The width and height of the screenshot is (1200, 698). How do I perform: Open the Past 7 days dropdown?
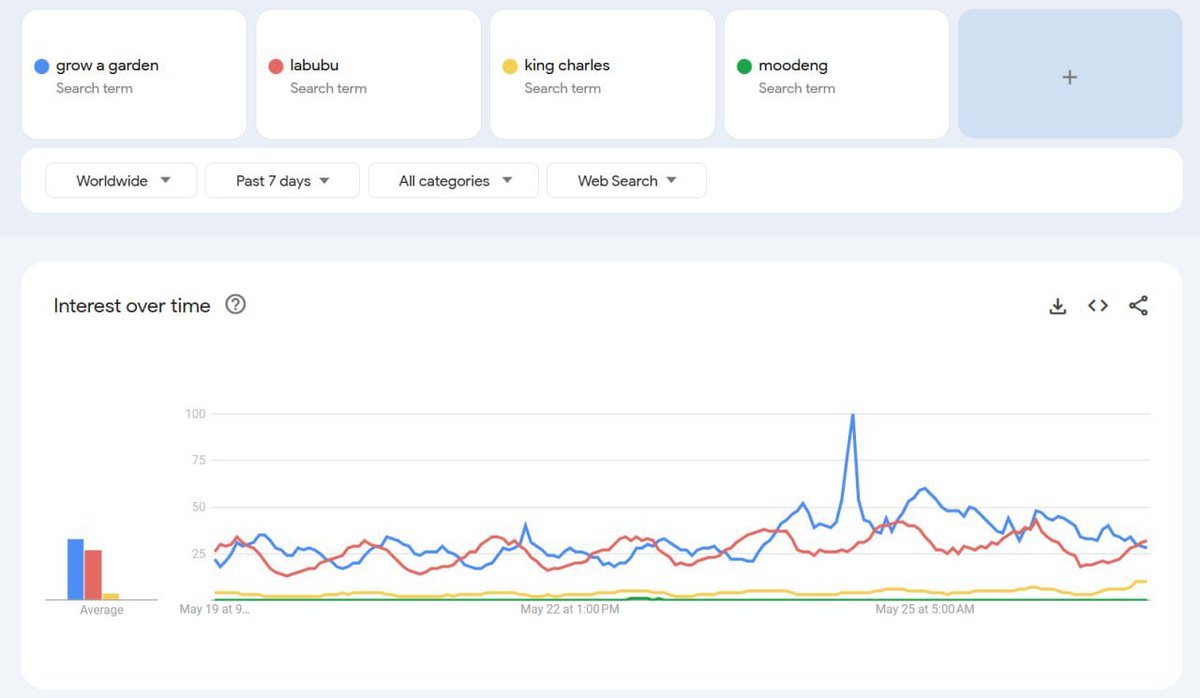coord(282,181)
